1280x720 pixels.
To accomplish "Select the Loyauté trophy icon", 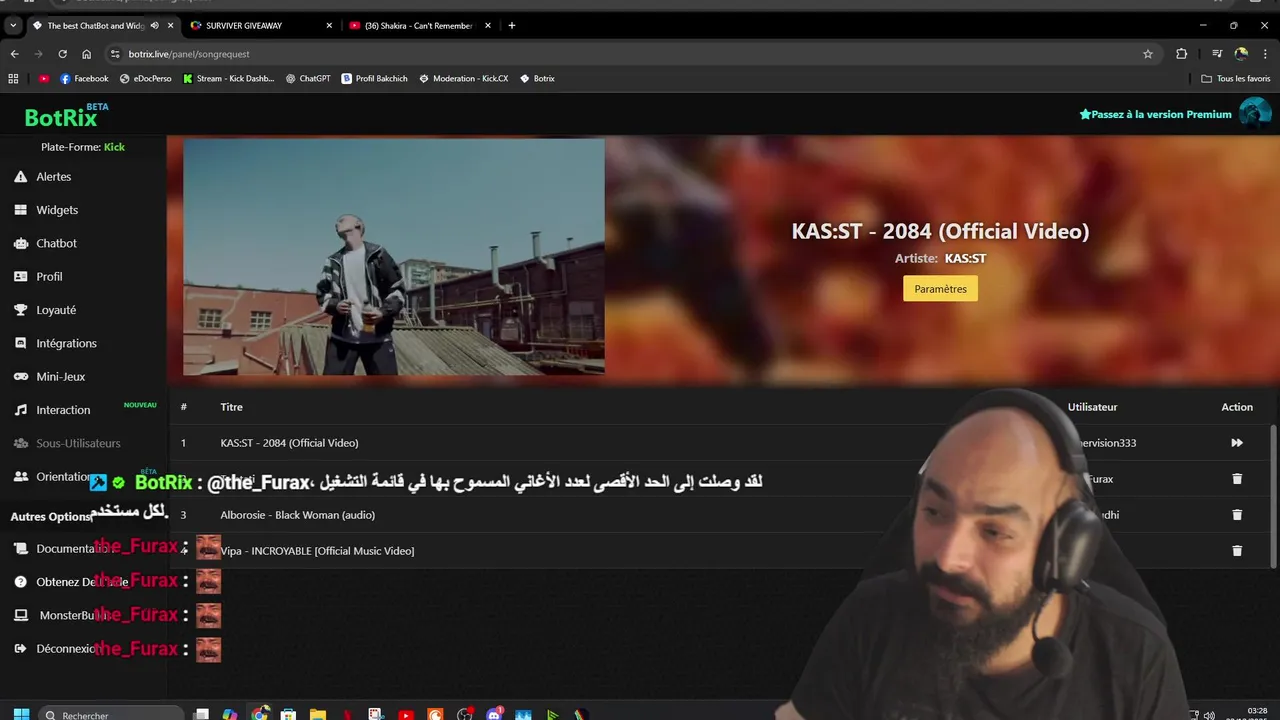I will (20, 310).
